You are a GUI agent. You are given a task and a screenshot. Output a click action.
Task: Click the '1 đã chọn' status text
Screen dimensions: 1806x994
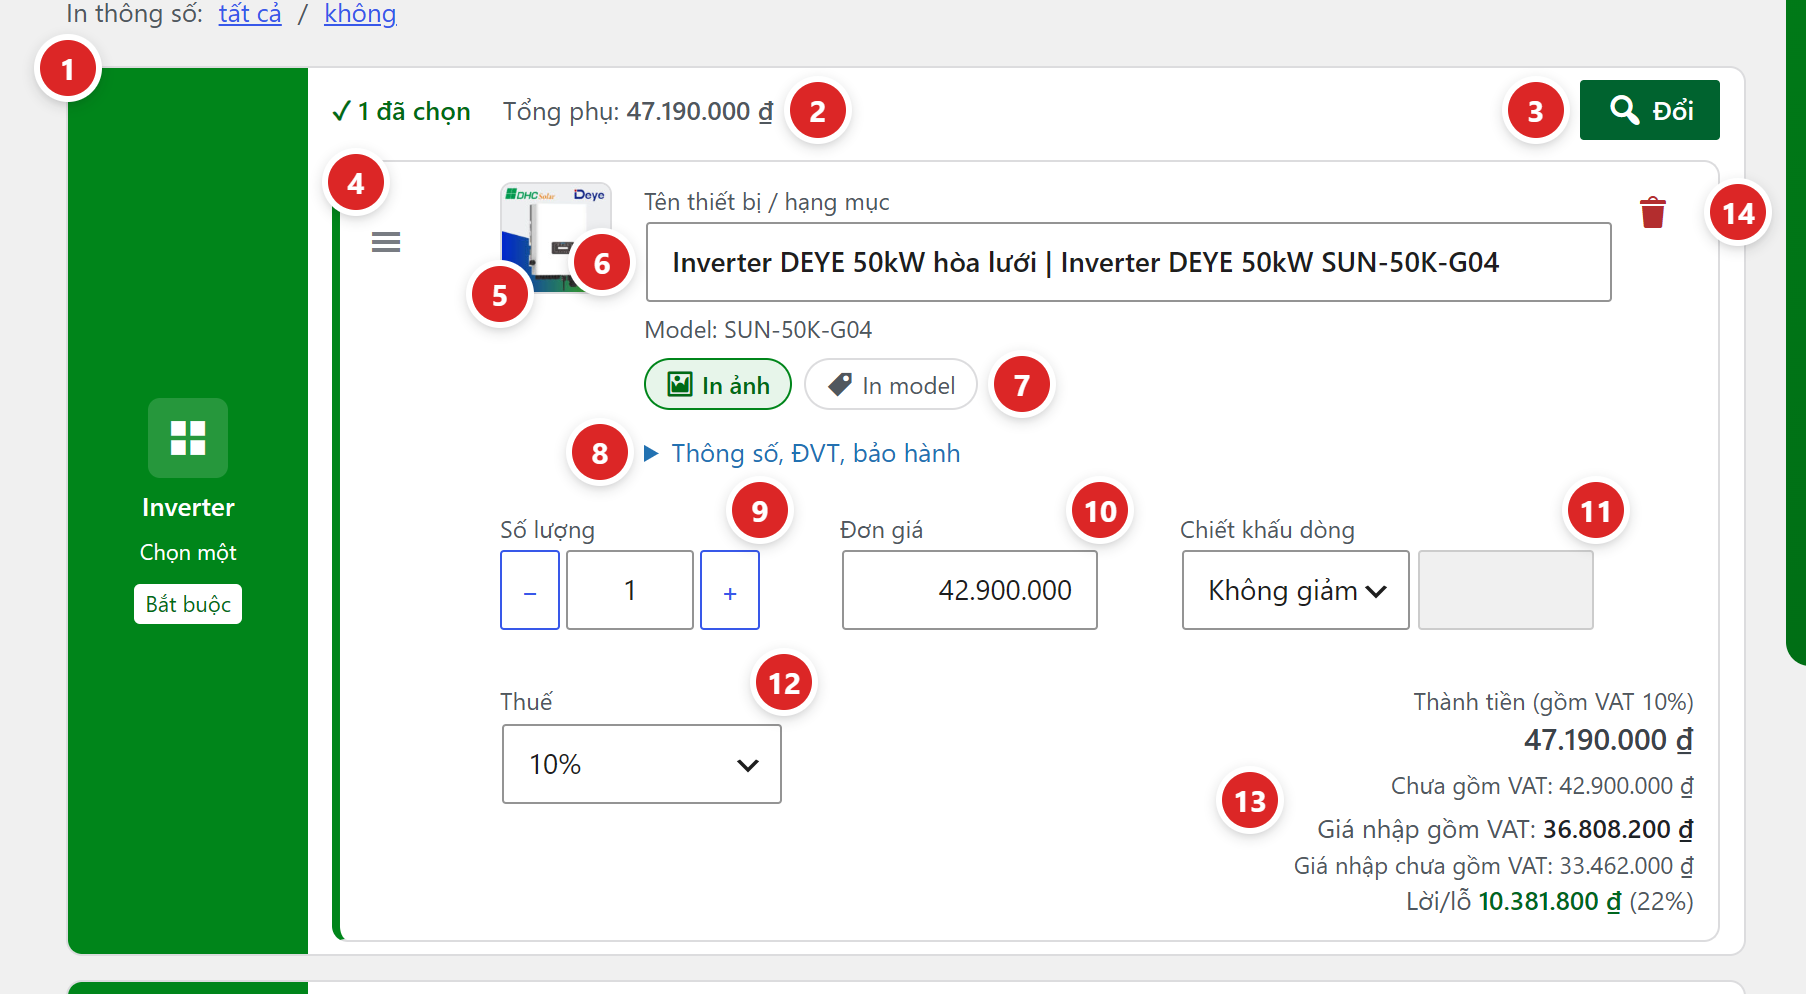401,111
